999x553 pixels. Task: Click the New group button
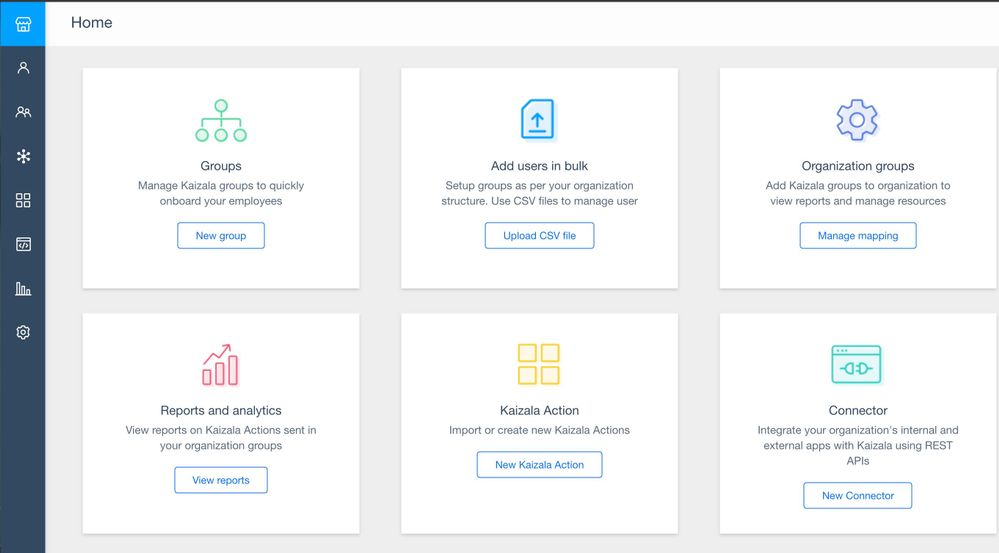click(x=221, y=236)
